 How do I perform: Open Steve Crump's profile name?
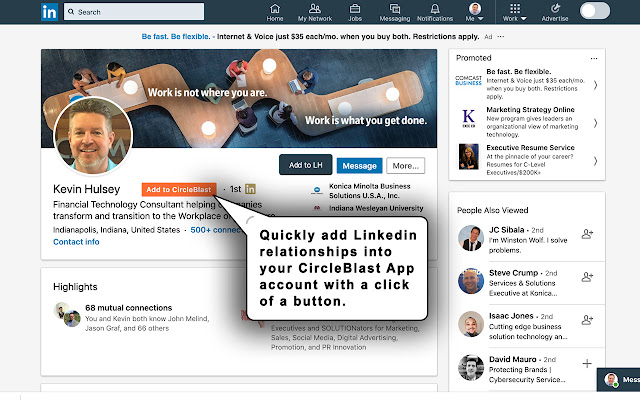point(513,273)
